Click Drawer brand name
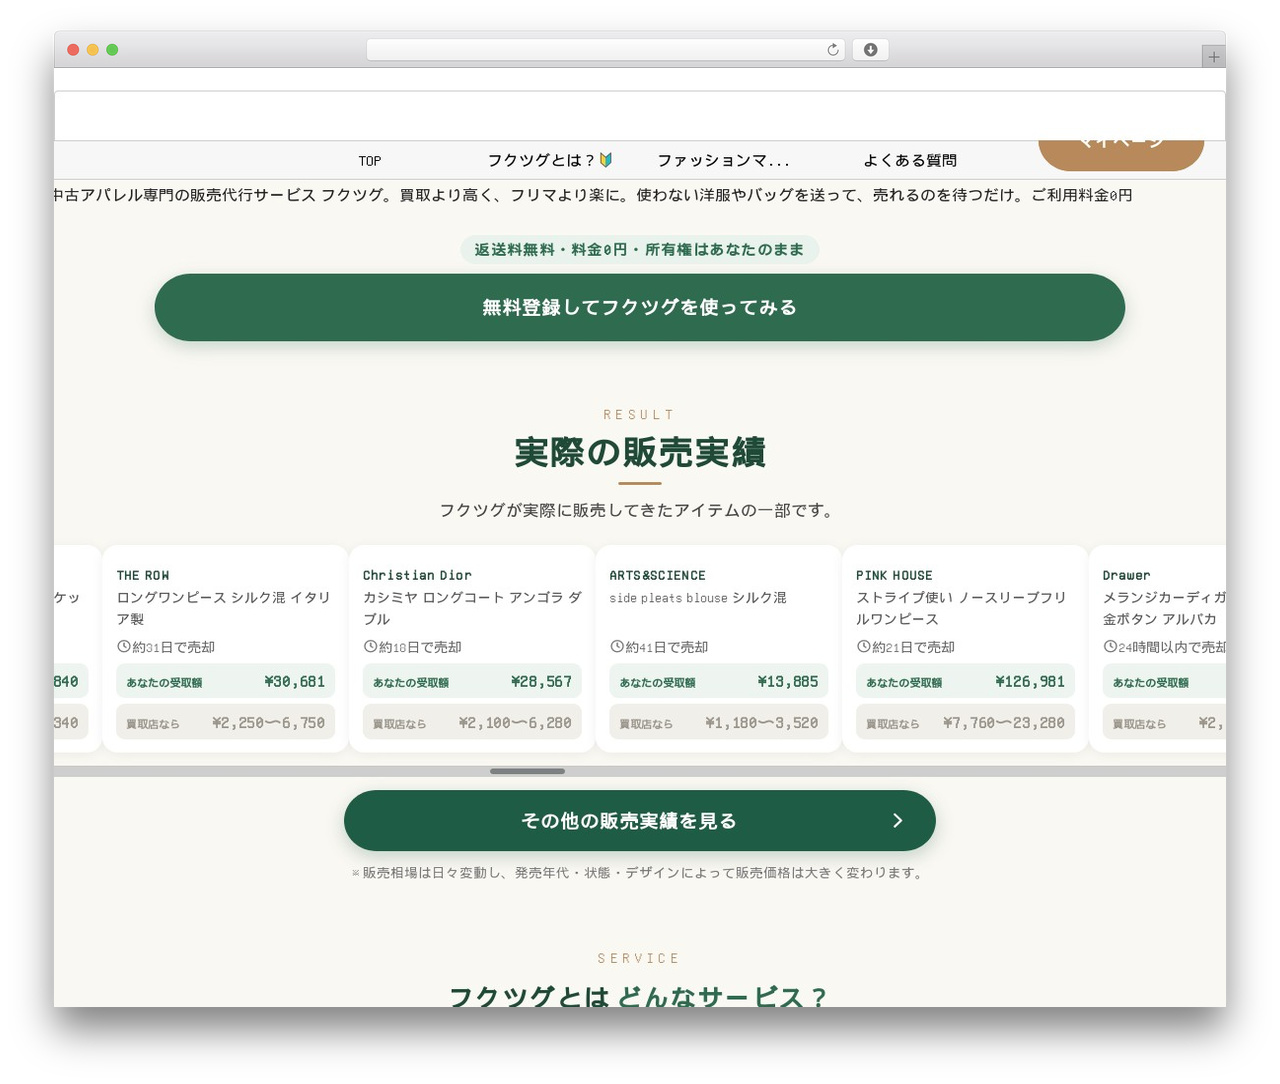 coord(1126,576)
